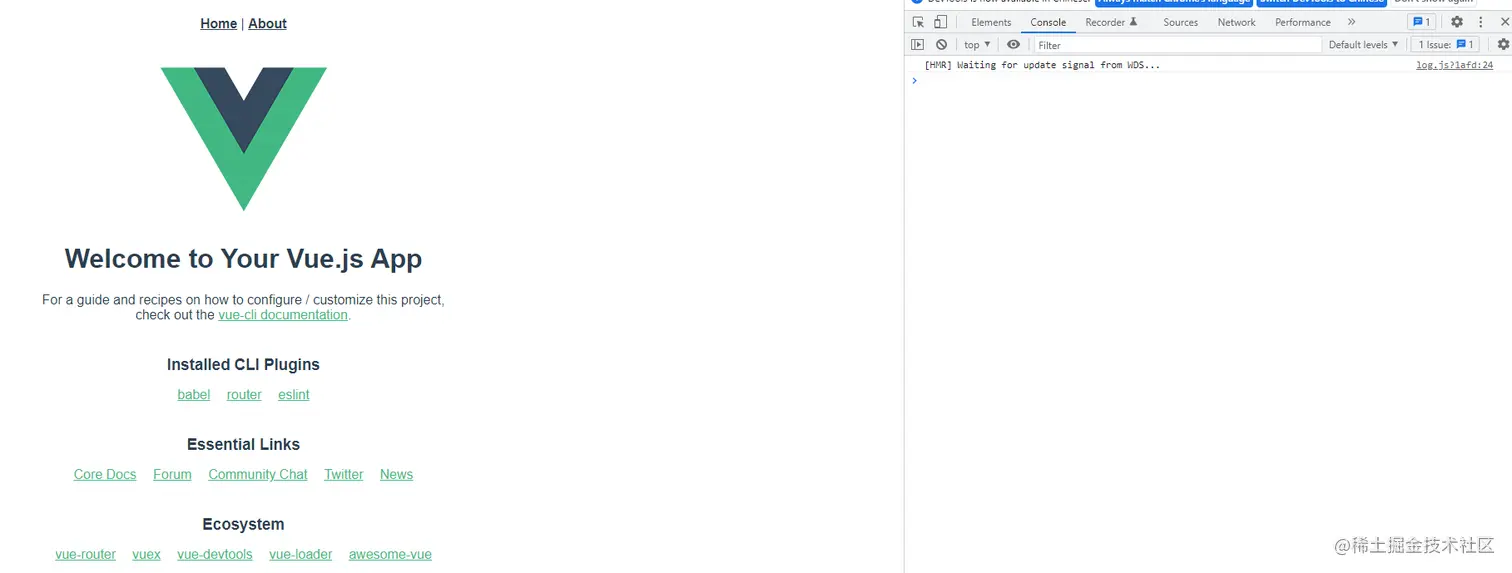
Task: Open the Default levels dropdown
Action: pyautogui.click(x=1363, y=45)
